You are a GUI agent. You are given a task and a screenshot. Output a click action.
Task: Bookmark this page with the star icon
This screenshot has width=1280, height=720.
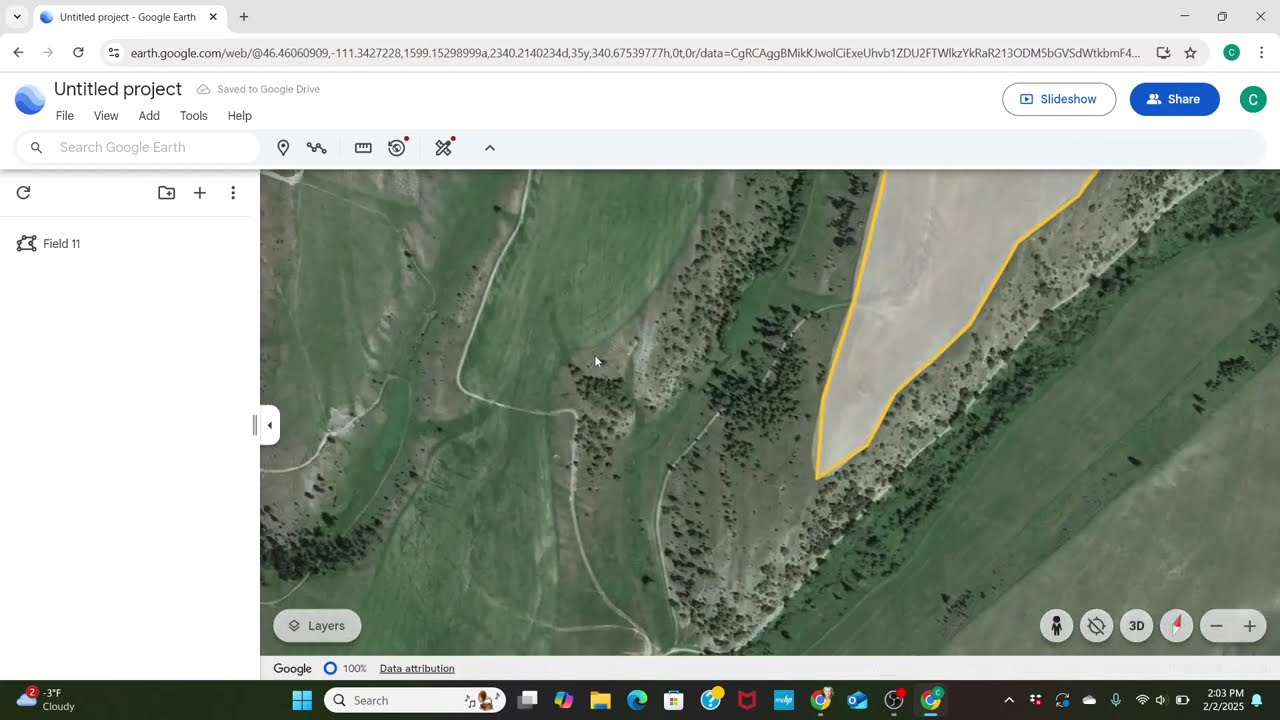(x=1190, y=53)
